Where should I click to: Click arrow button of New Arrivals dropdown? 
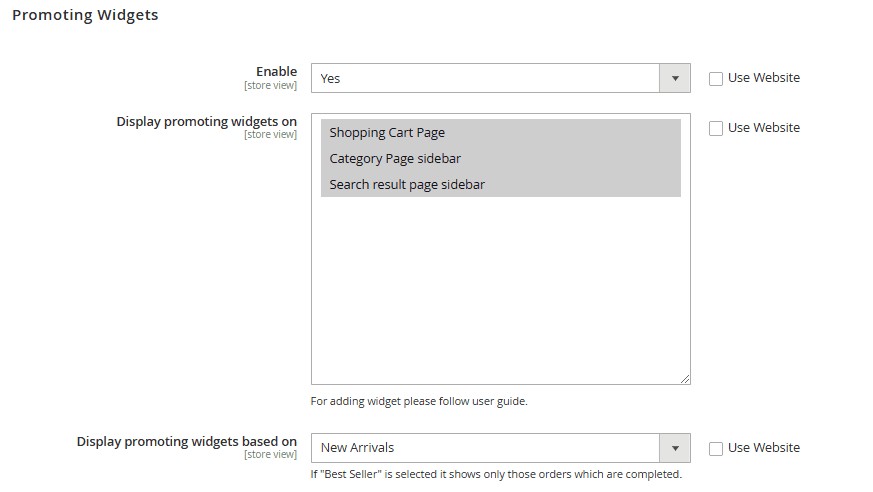(x=675, y=448)
